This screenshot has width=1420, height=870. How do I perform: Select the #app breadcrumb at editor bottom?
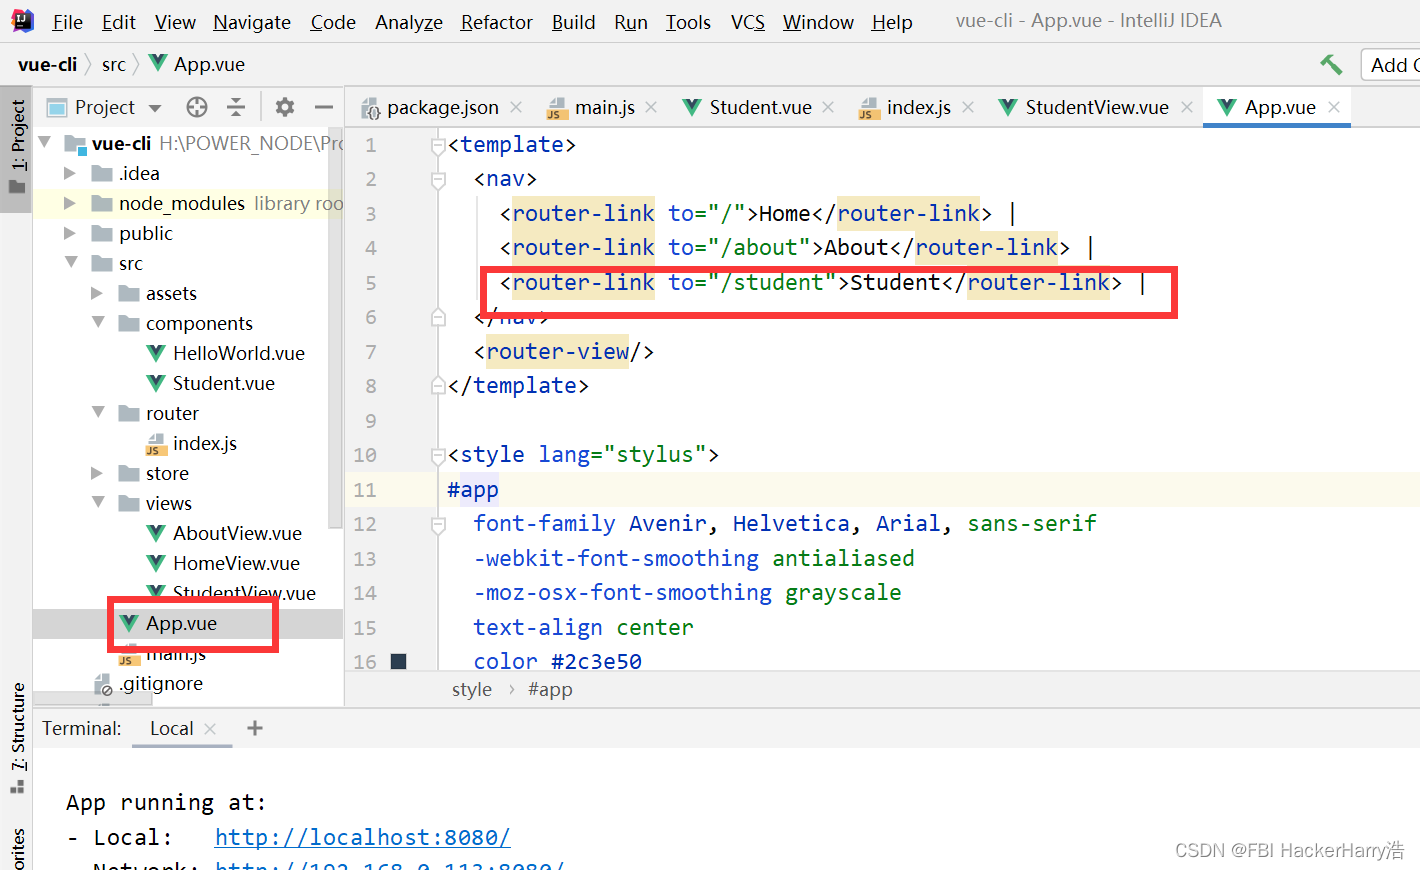coord(550,689)
